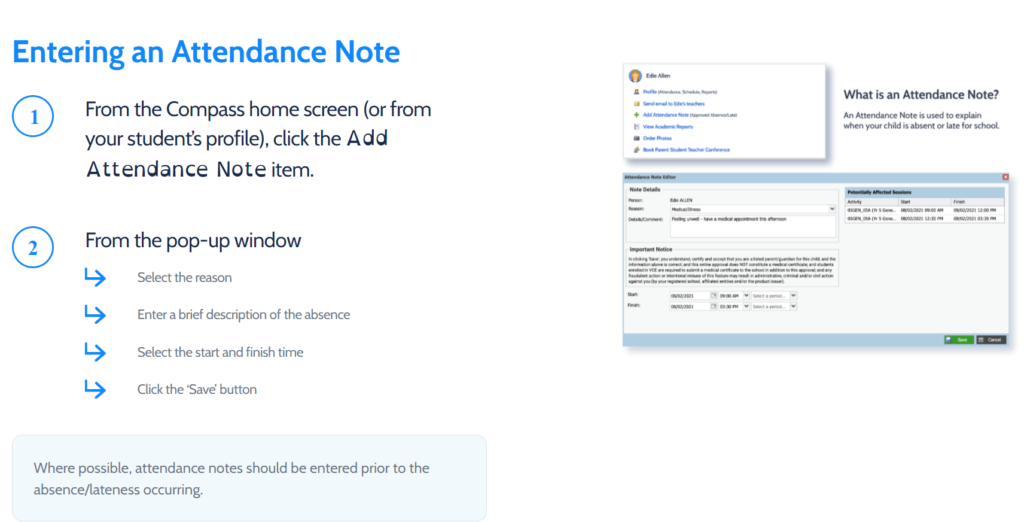Screen dimensions: 1024x522
Task: Open the Start date calendar picker
Action: 711,296
